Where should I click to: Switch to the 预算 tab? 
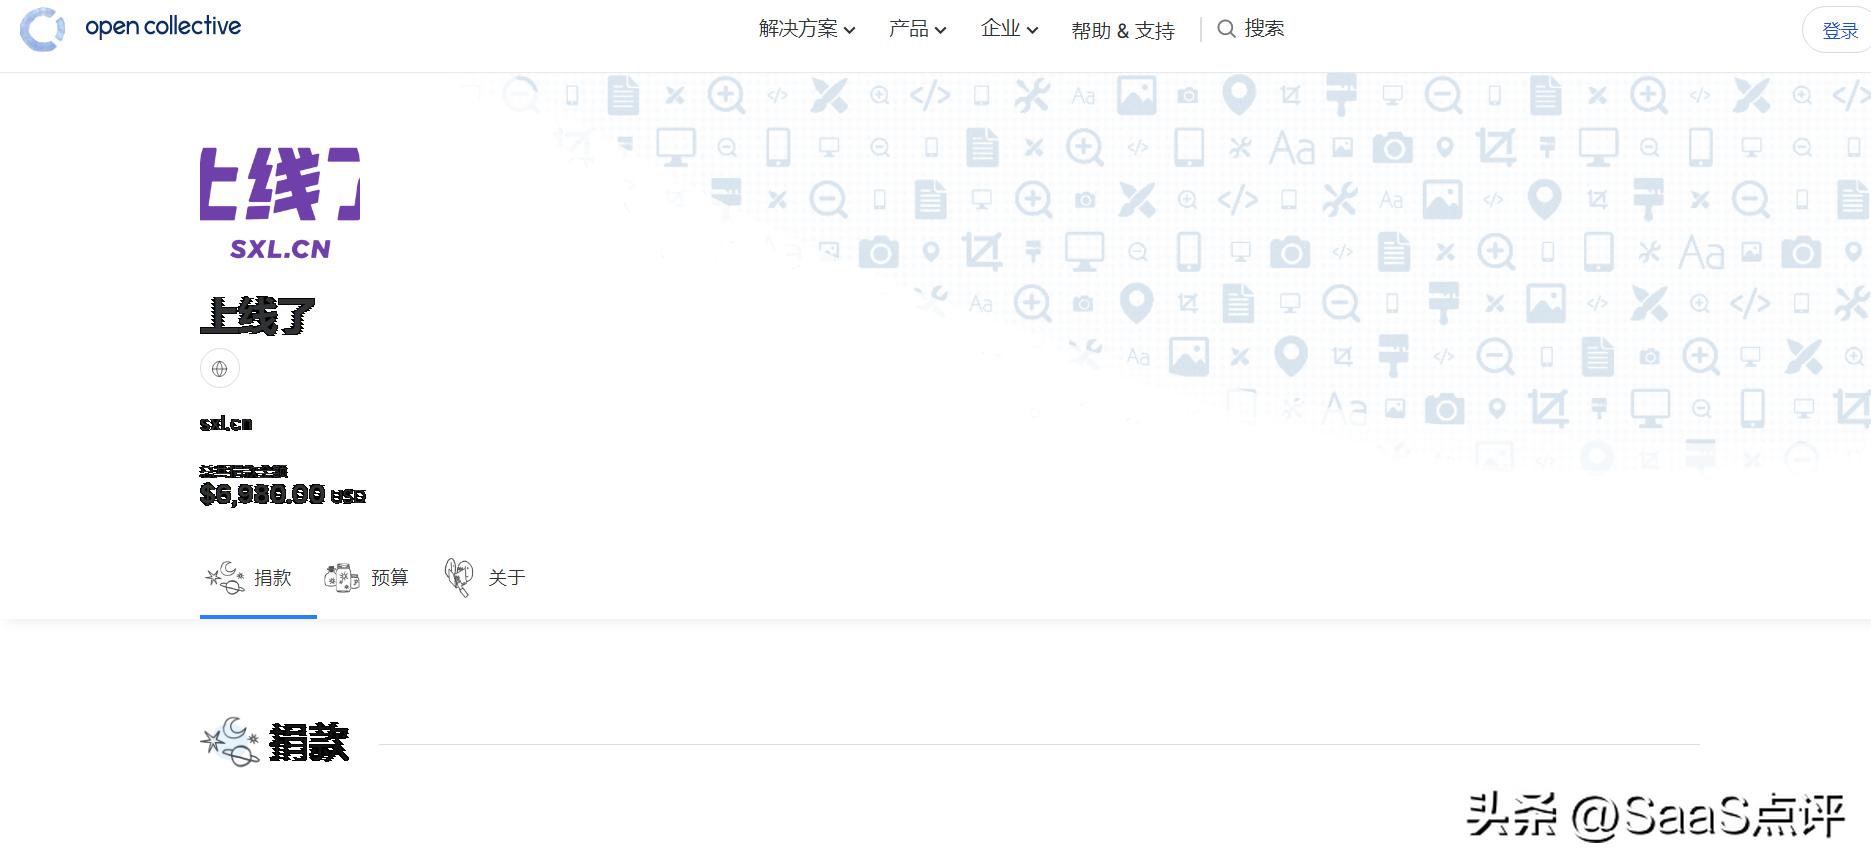pos(366,578)
